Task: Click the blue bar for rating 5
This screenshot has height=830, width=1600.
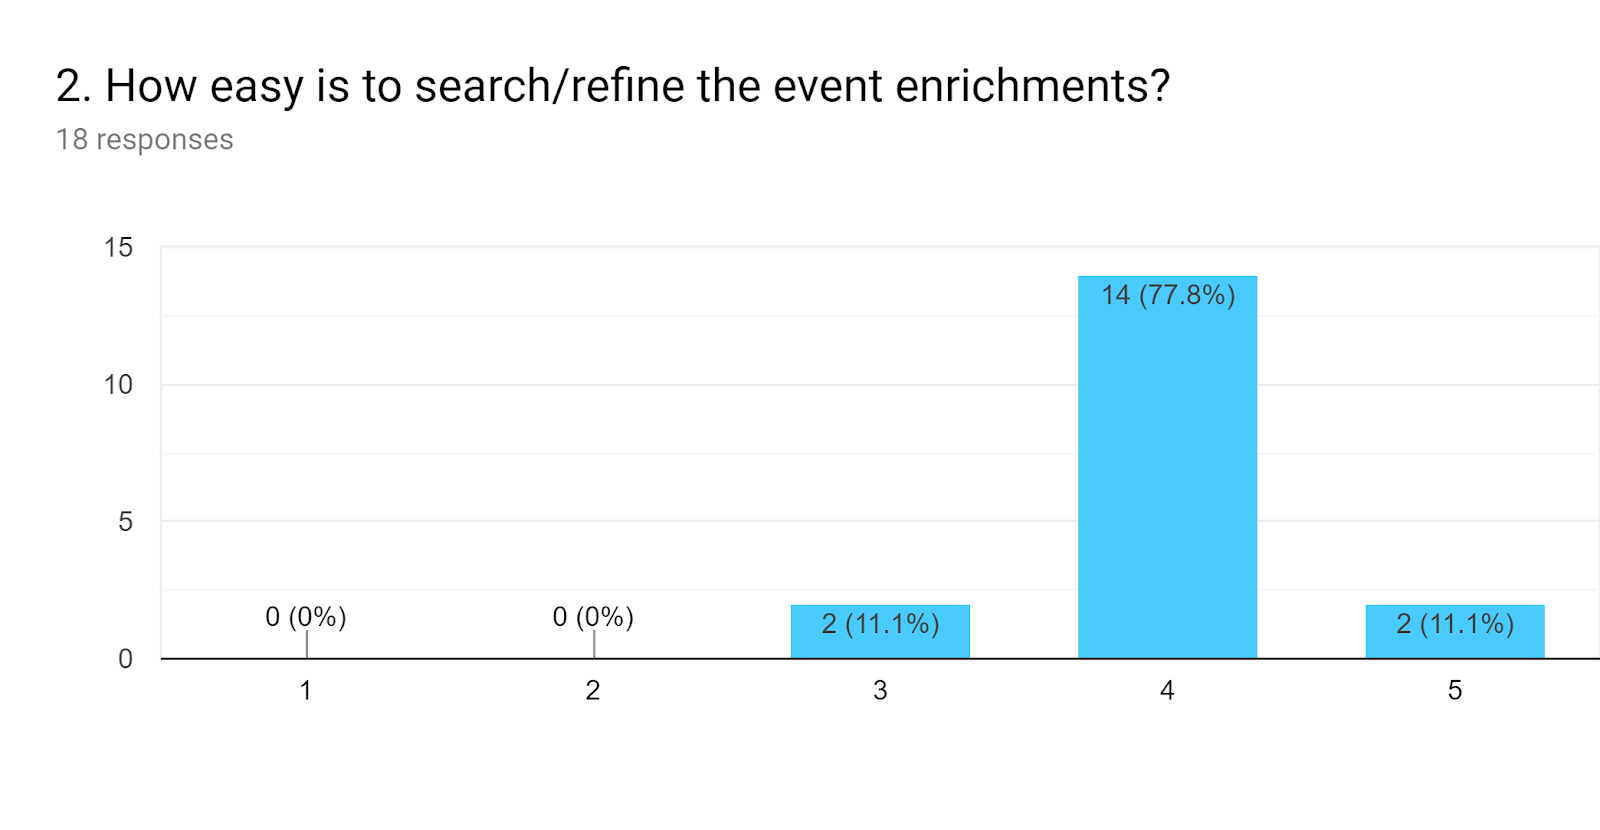Action: click(1455, 631)
